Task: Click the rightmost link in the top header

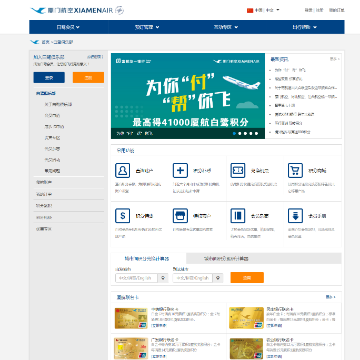Action: pos(337,10)
